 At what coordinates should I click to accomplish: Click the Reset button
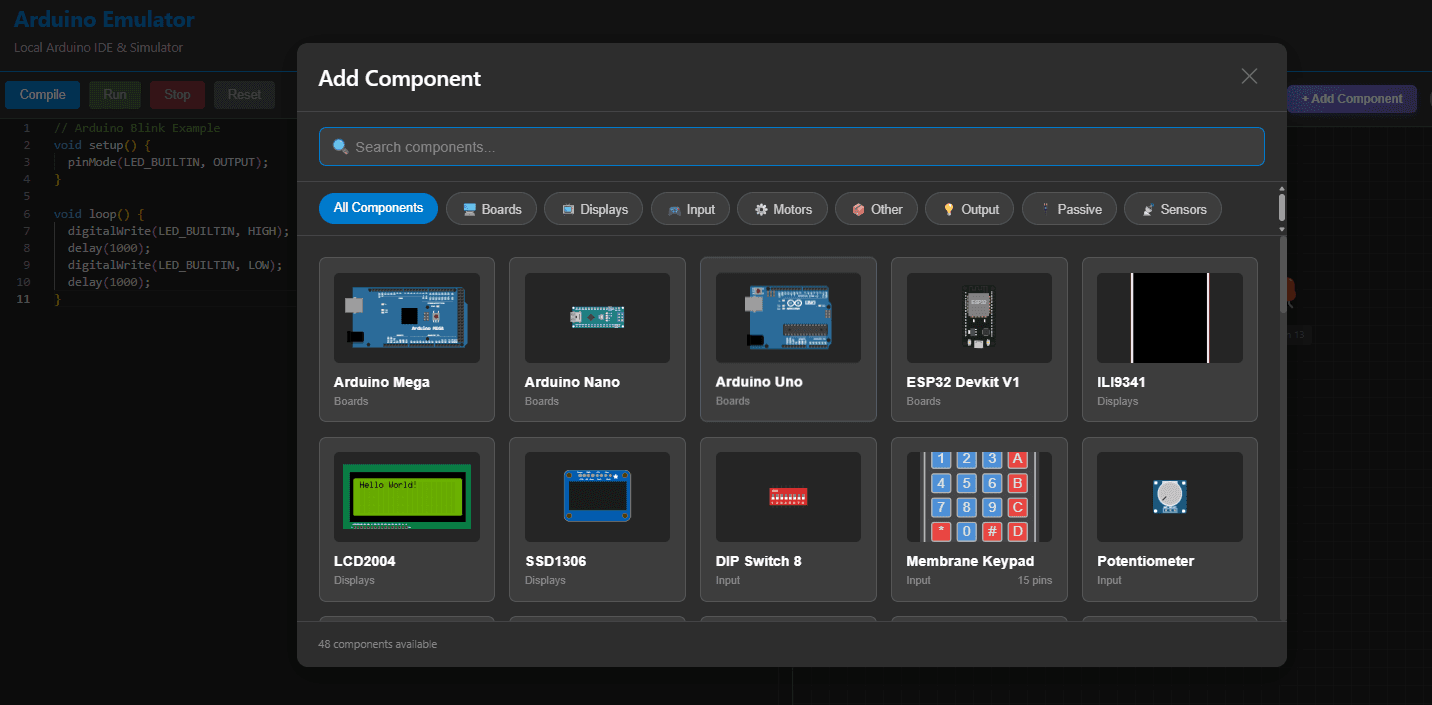point(244,94)
